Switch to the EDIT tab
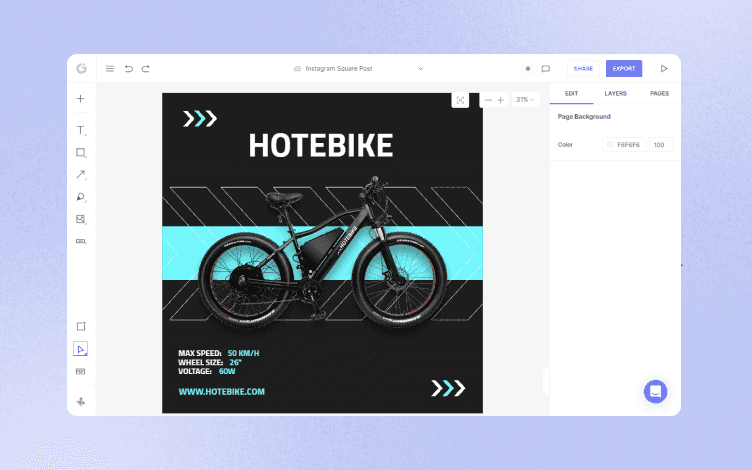Screen dimensions: 752x470 click(x=571, y=94)
